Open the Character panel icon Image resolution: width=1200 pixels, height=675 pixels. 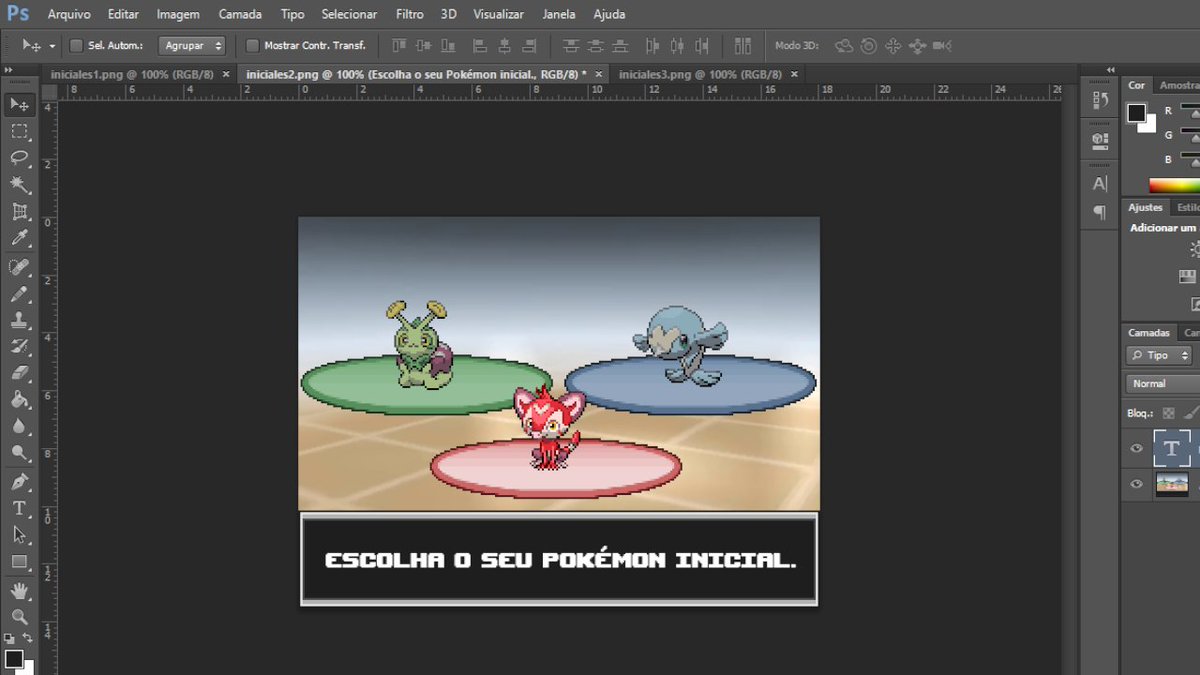pos(1100,184)
